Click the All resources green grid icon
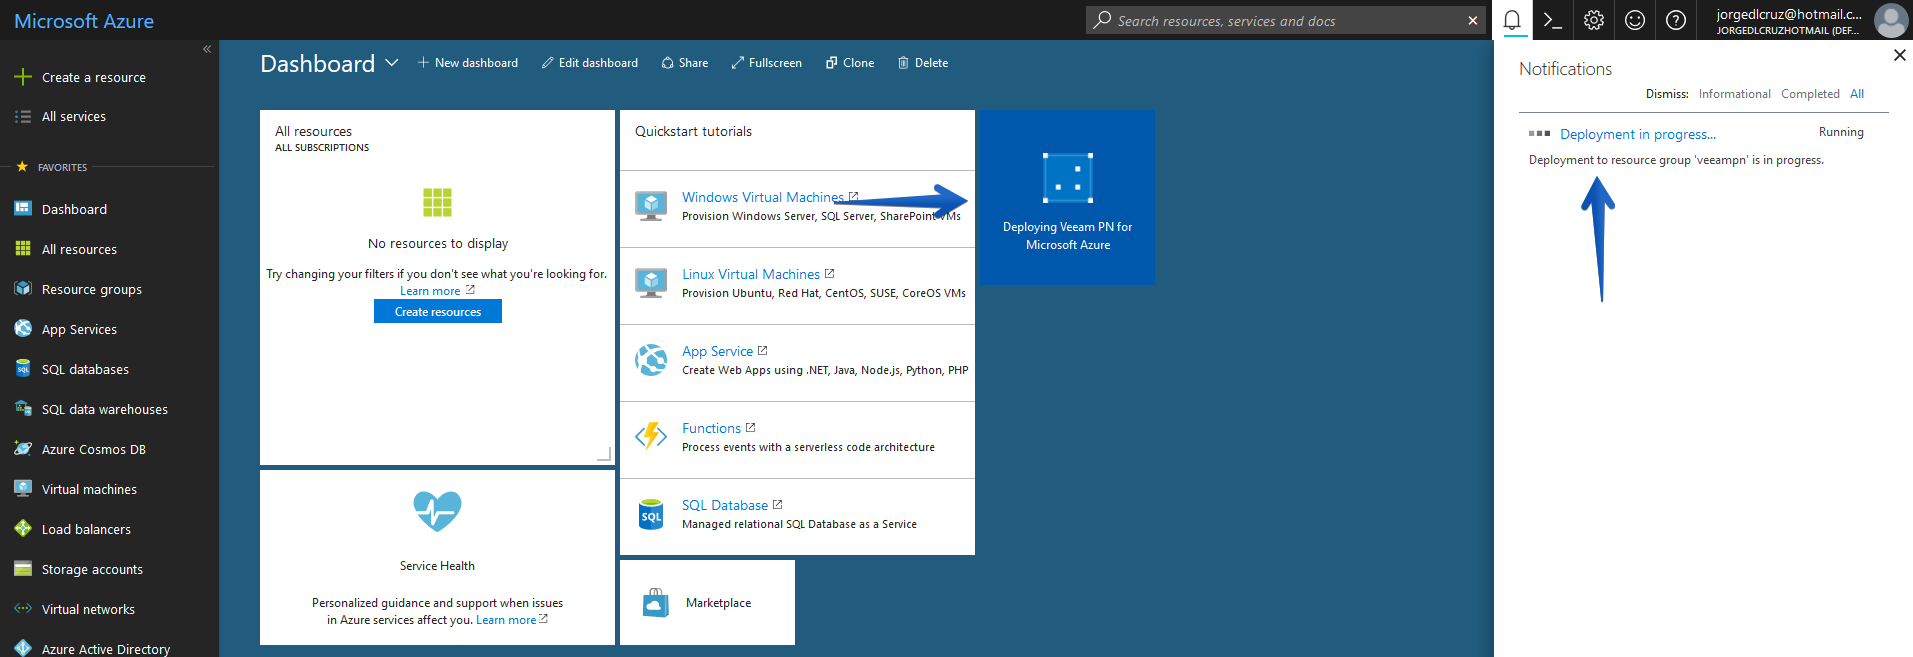Screen dimensions: 1913x657 click(x=437, y=202)
